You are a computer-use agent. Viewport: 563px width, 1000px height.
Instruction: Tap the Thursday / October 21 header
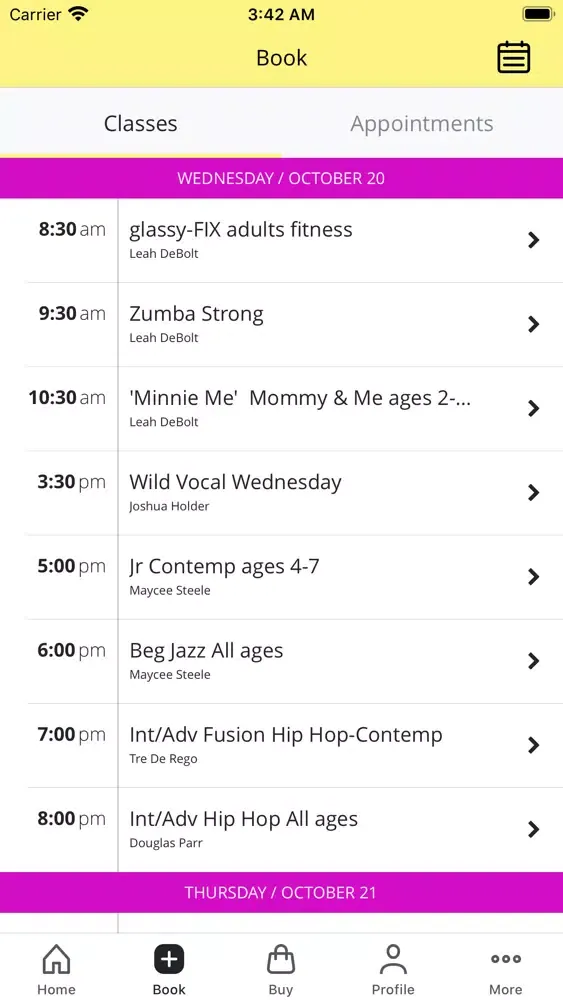point(281,892)
